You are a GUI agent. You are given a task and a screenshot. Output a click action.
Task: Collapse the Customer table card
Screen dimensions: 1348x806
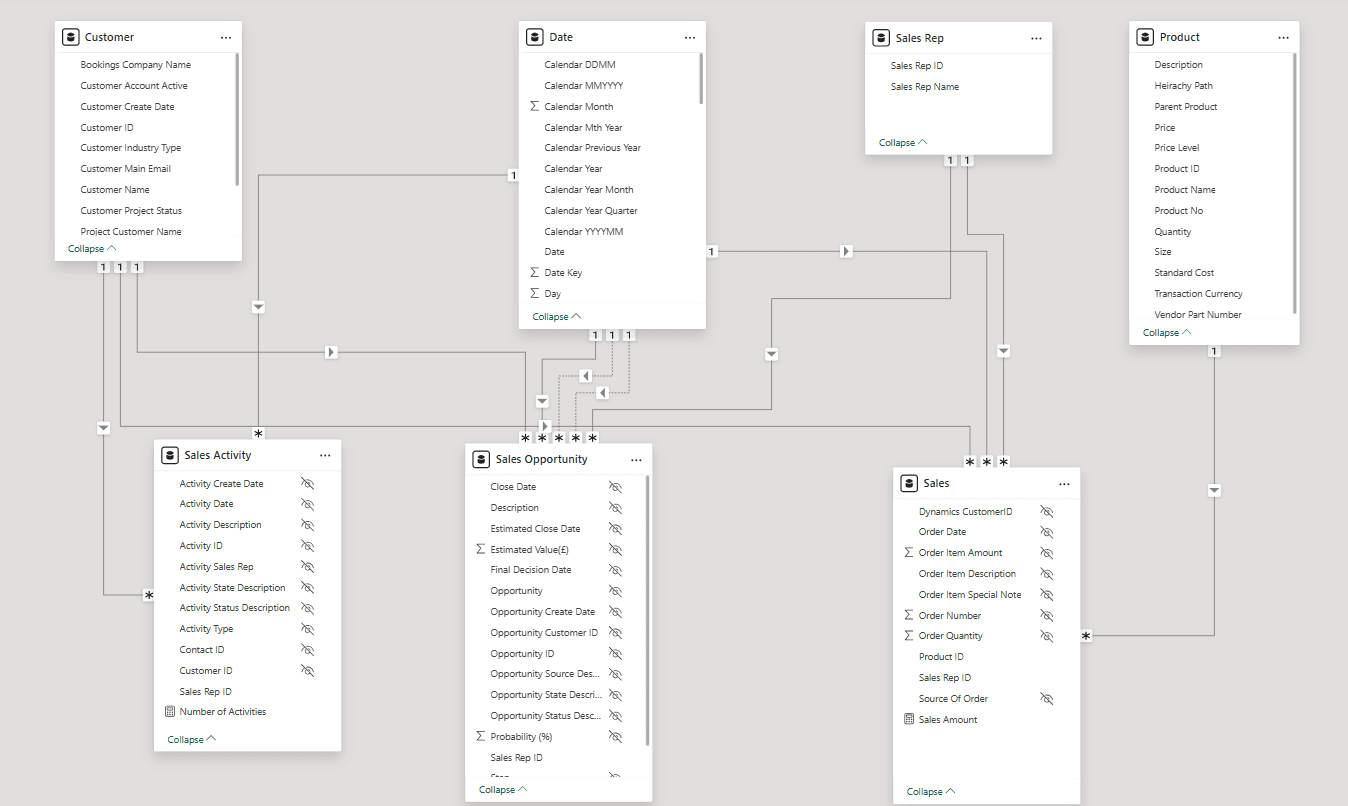(x=92, y=248)
